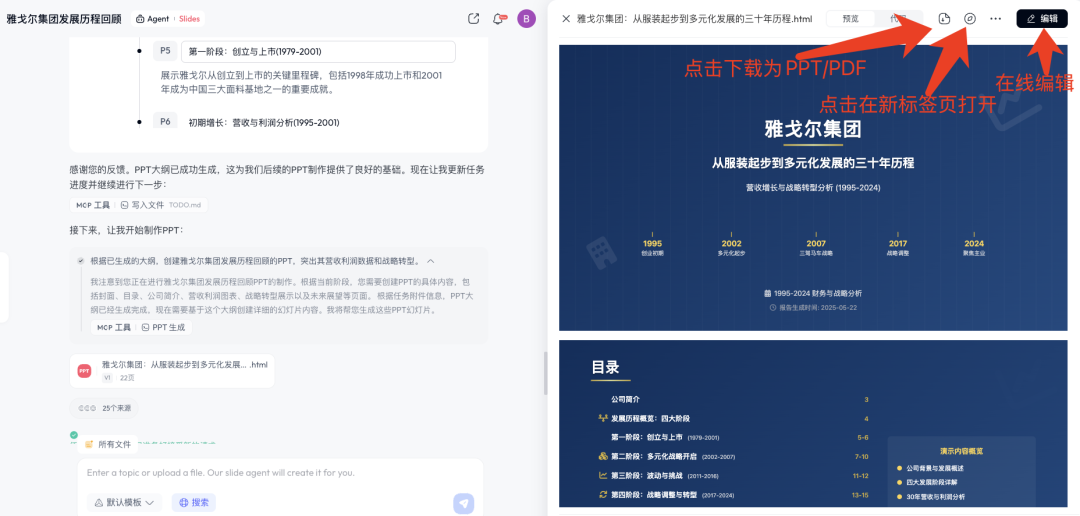
Task: Click the P5 outline title field
Action: click(x=318, y=52)
